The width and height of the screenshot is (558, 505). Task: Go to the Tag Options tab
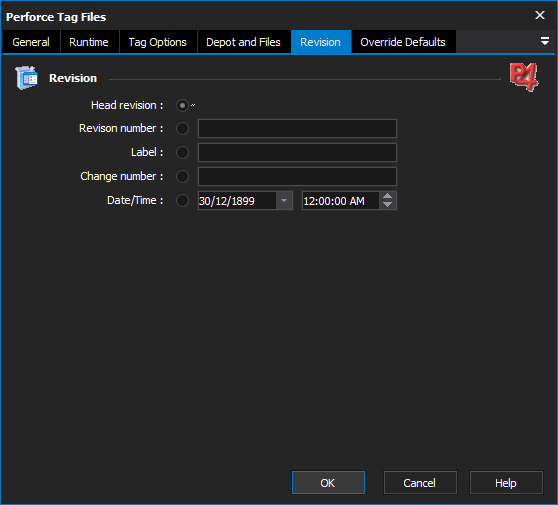tap(158, 42)
